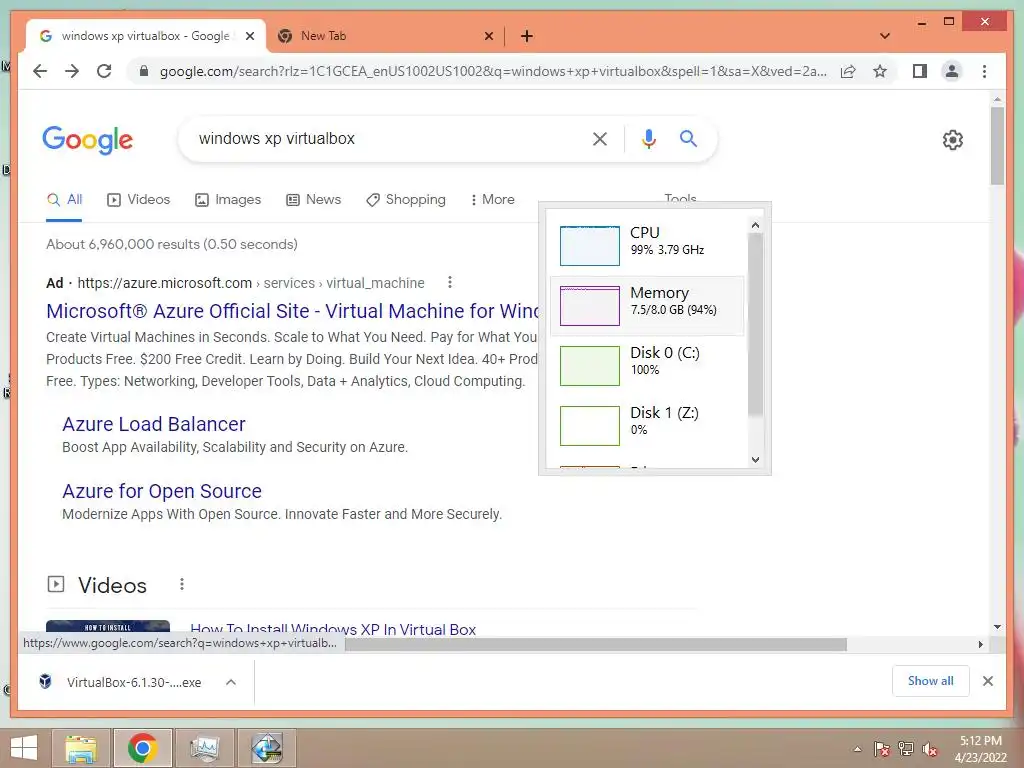
Task: Click the performance panel scrollbar thumb
Action: coord(755,325)
